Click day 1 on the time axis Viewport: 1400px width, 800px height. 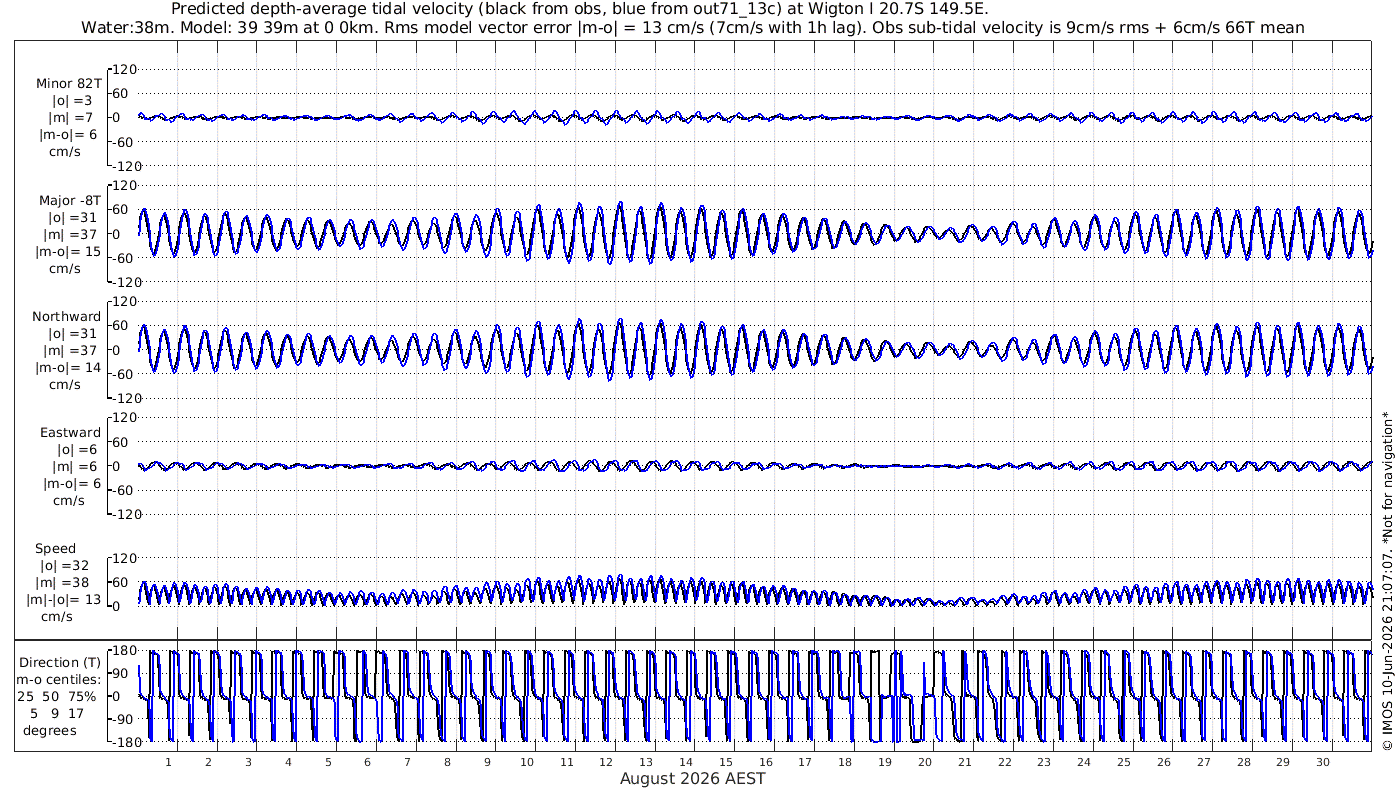pos(169,761)
